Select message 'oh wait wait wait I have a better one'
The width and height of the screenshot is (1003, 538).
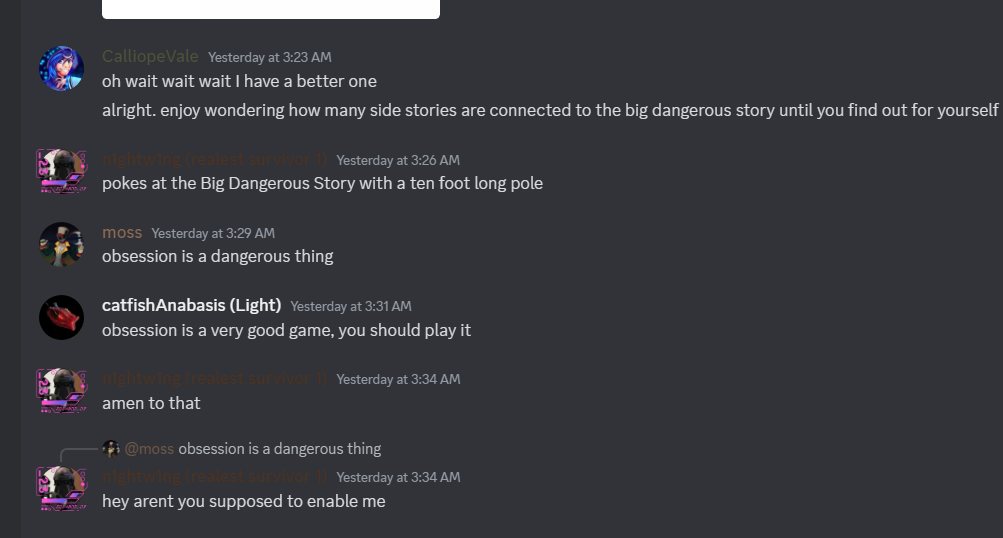(x=239, y=82)
